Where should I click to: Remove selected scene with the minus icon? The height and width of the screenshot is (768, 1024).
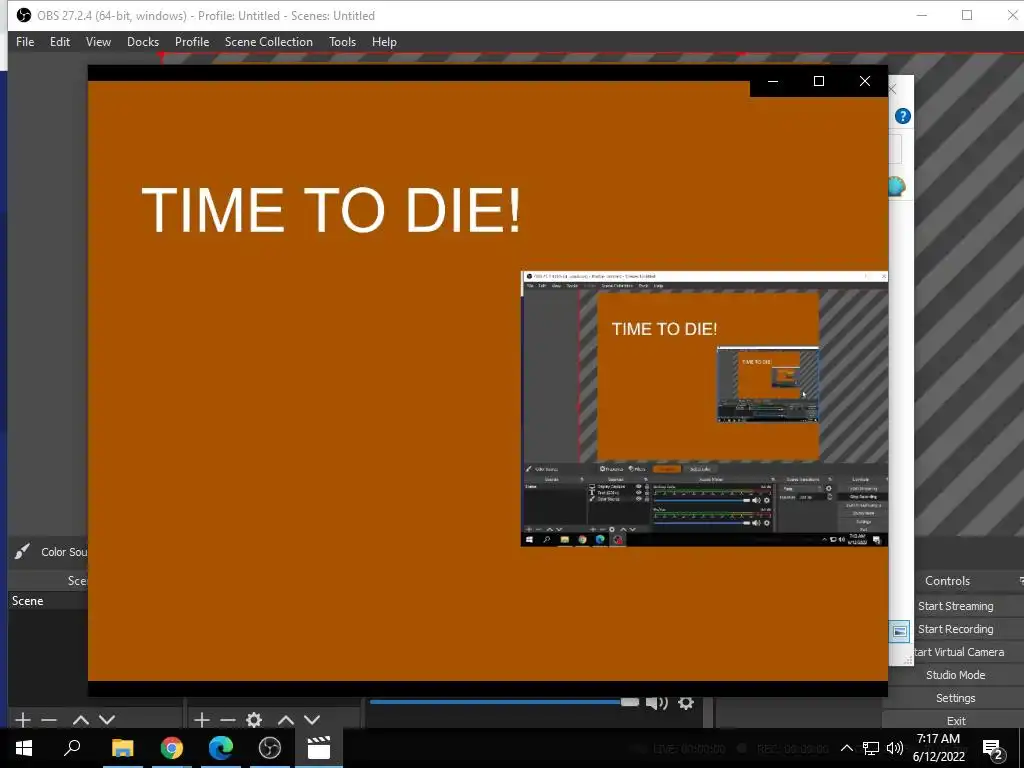[49, 720]
